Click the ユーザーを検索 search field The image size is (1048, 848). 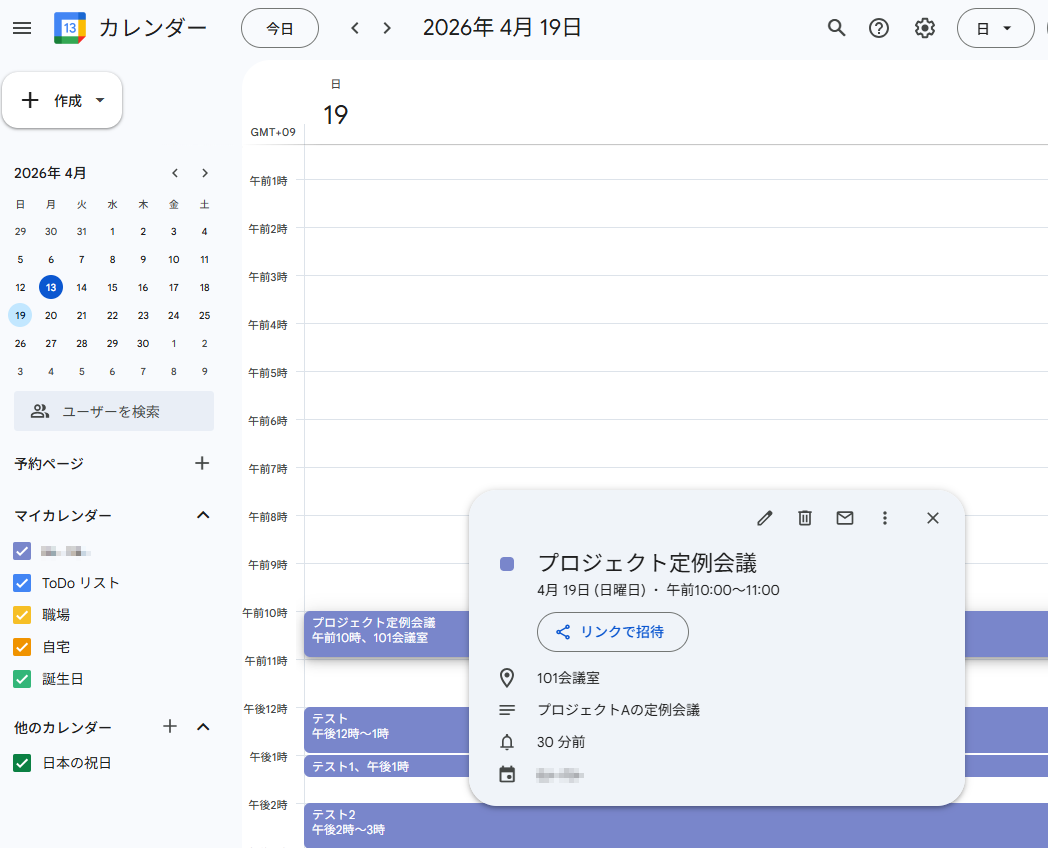click(x=114, y=411)
